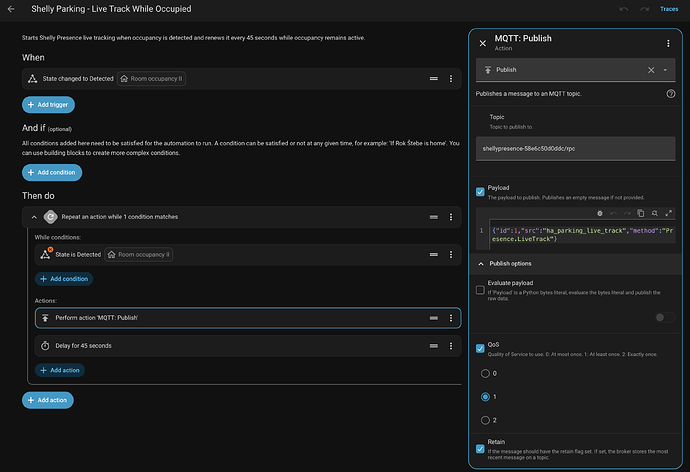Viewport: 690px width, 472px height.
Task: Toggle the Evaluate payload switch
Action: pyautogui.click(x=664, y=318)
